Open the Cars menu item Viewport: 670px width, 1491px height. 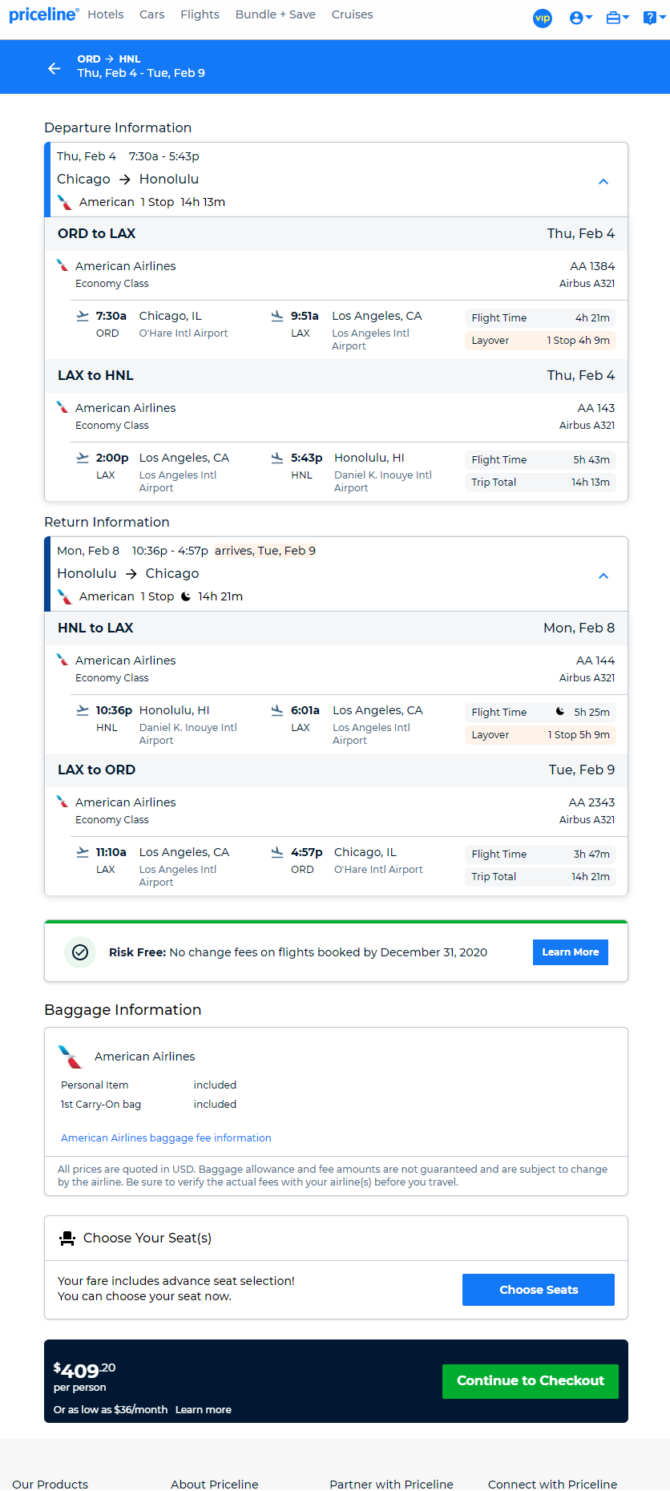point(152,15)
